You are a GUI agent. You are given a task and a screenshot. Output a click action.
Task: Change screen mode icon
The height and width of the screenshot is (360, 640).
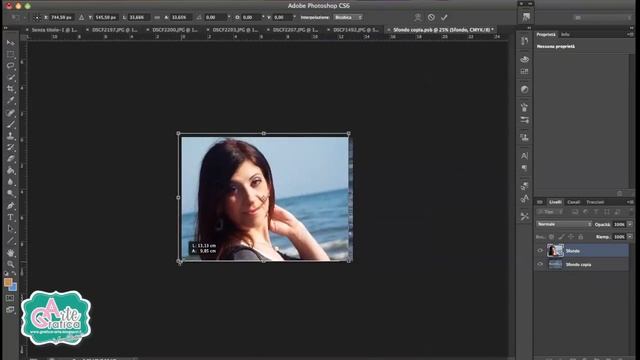(10, 310)
